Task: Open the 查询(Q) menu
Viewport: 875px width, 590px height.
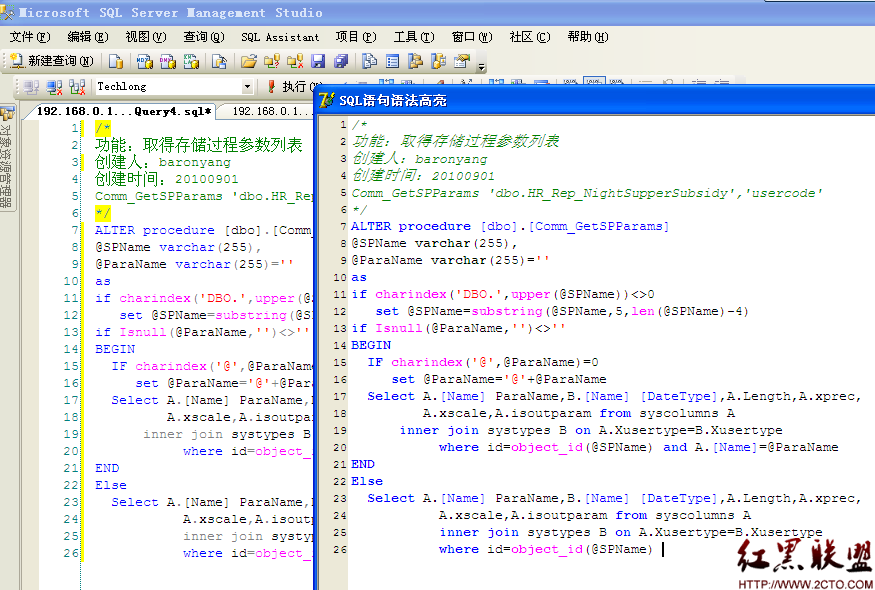Action: click(204, 37)
